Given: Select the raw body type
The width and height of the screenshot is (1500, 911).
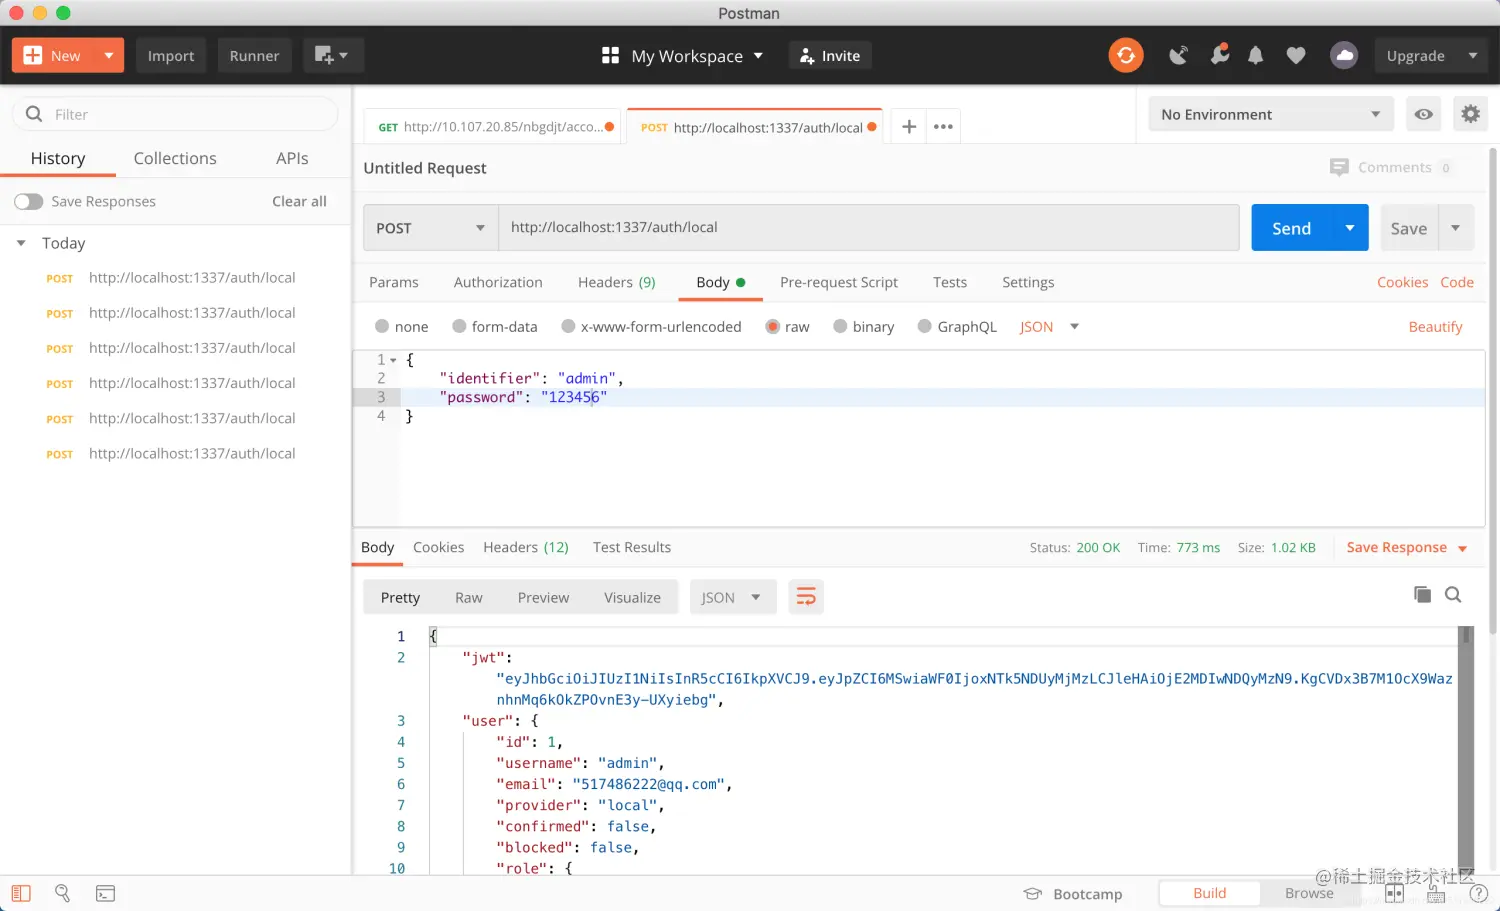Looking at the screenshot, I should [x=773, y=326].
